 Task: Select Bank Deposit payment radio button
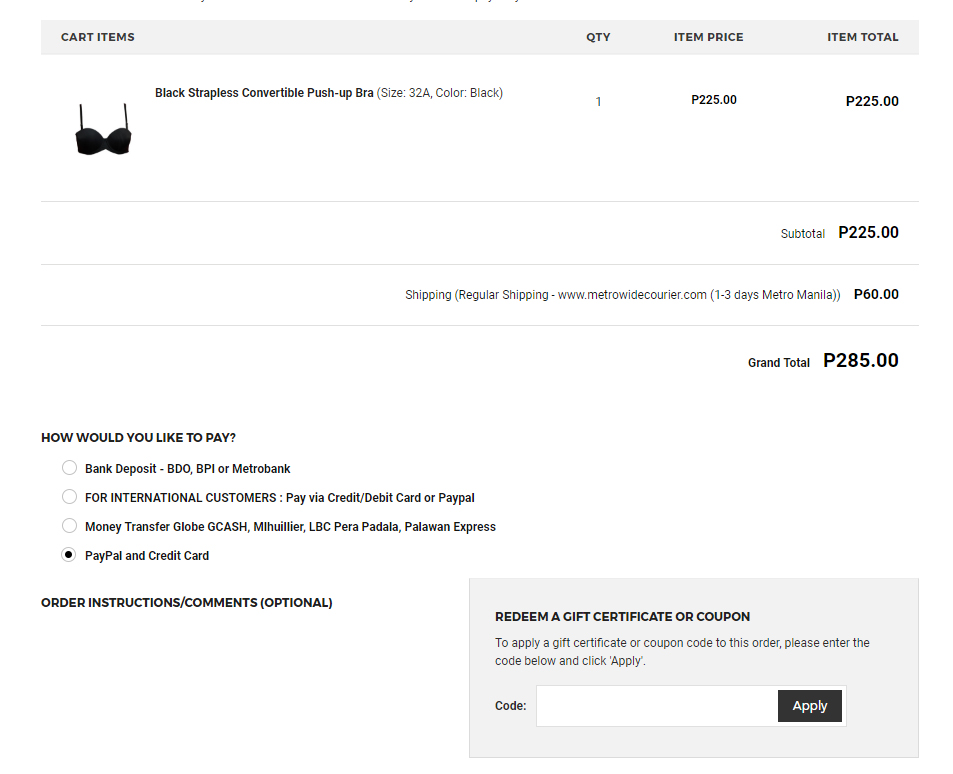coord(69,468)
